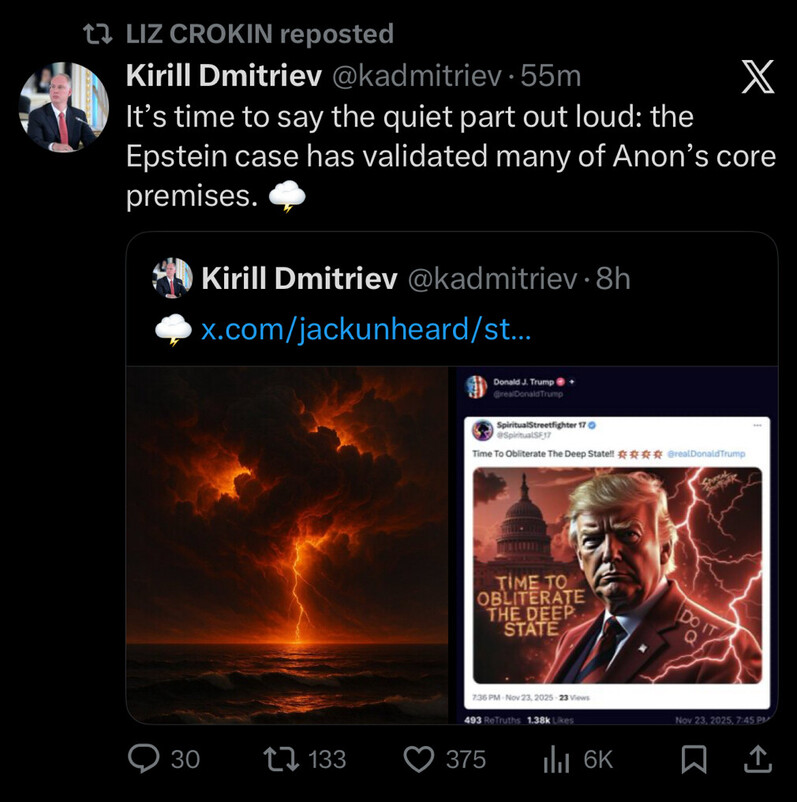The width and height of the screenshot is (797, 802).
Task: Click the 8h quoted post timestamp
Action: 612,279
